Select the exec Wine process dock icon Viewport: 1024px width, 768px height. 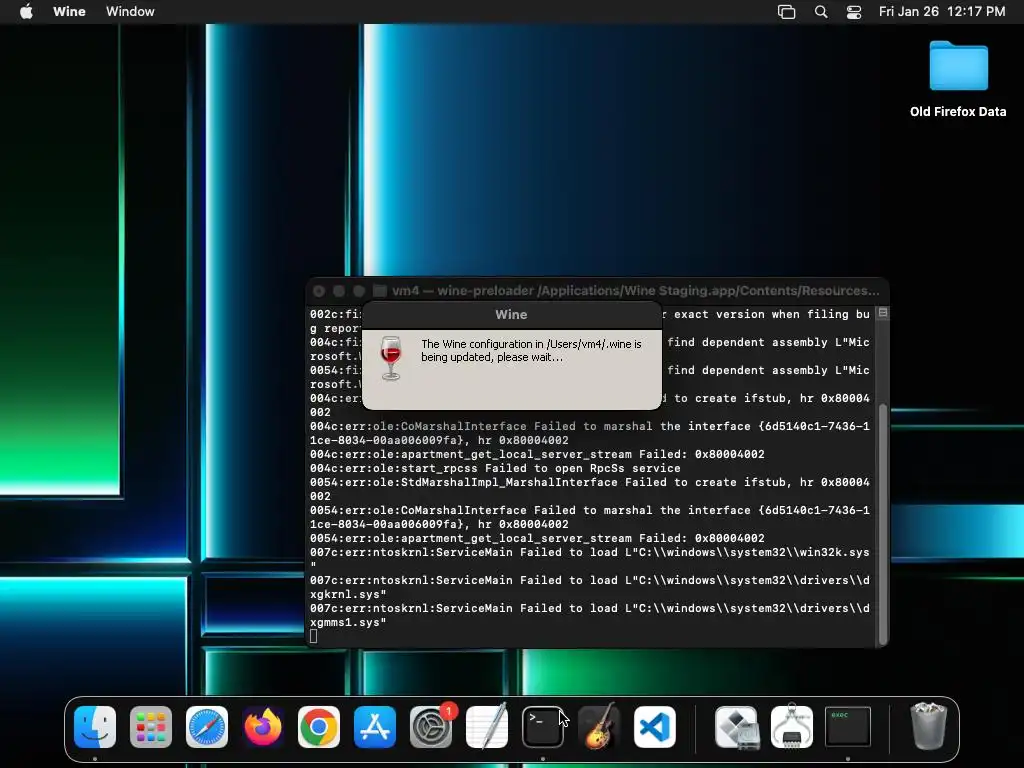[848, 727]
